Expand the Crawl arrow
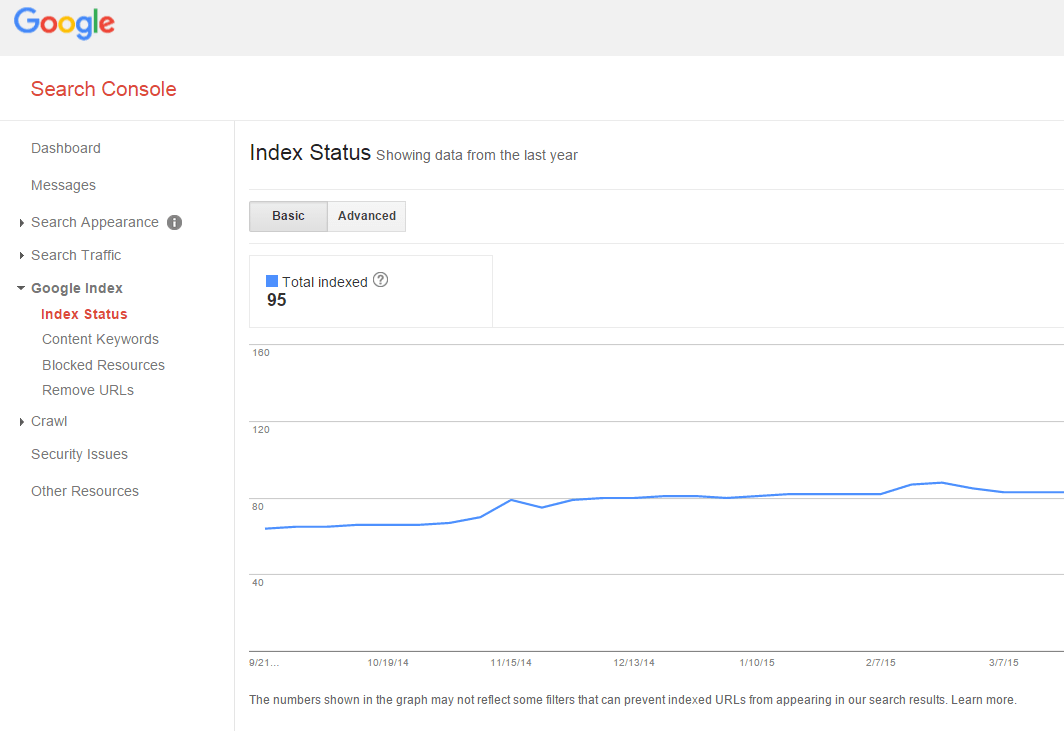Viewport: 1064px width, 731px height. pos(22,421)
